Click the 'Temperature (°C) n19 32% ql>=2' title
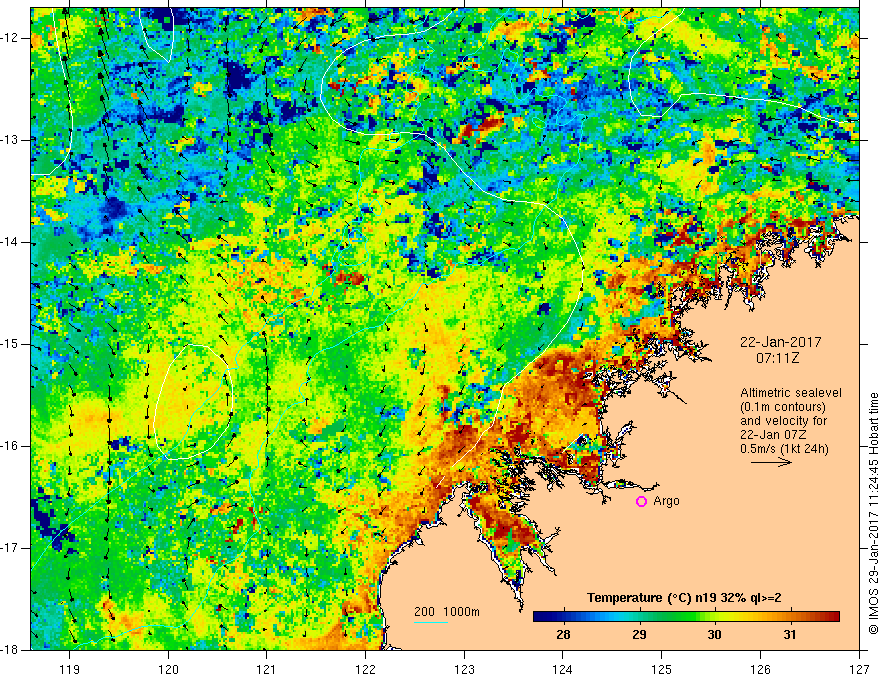The width and height of the screenshot is (880, 680). click(x=684, y=598)
